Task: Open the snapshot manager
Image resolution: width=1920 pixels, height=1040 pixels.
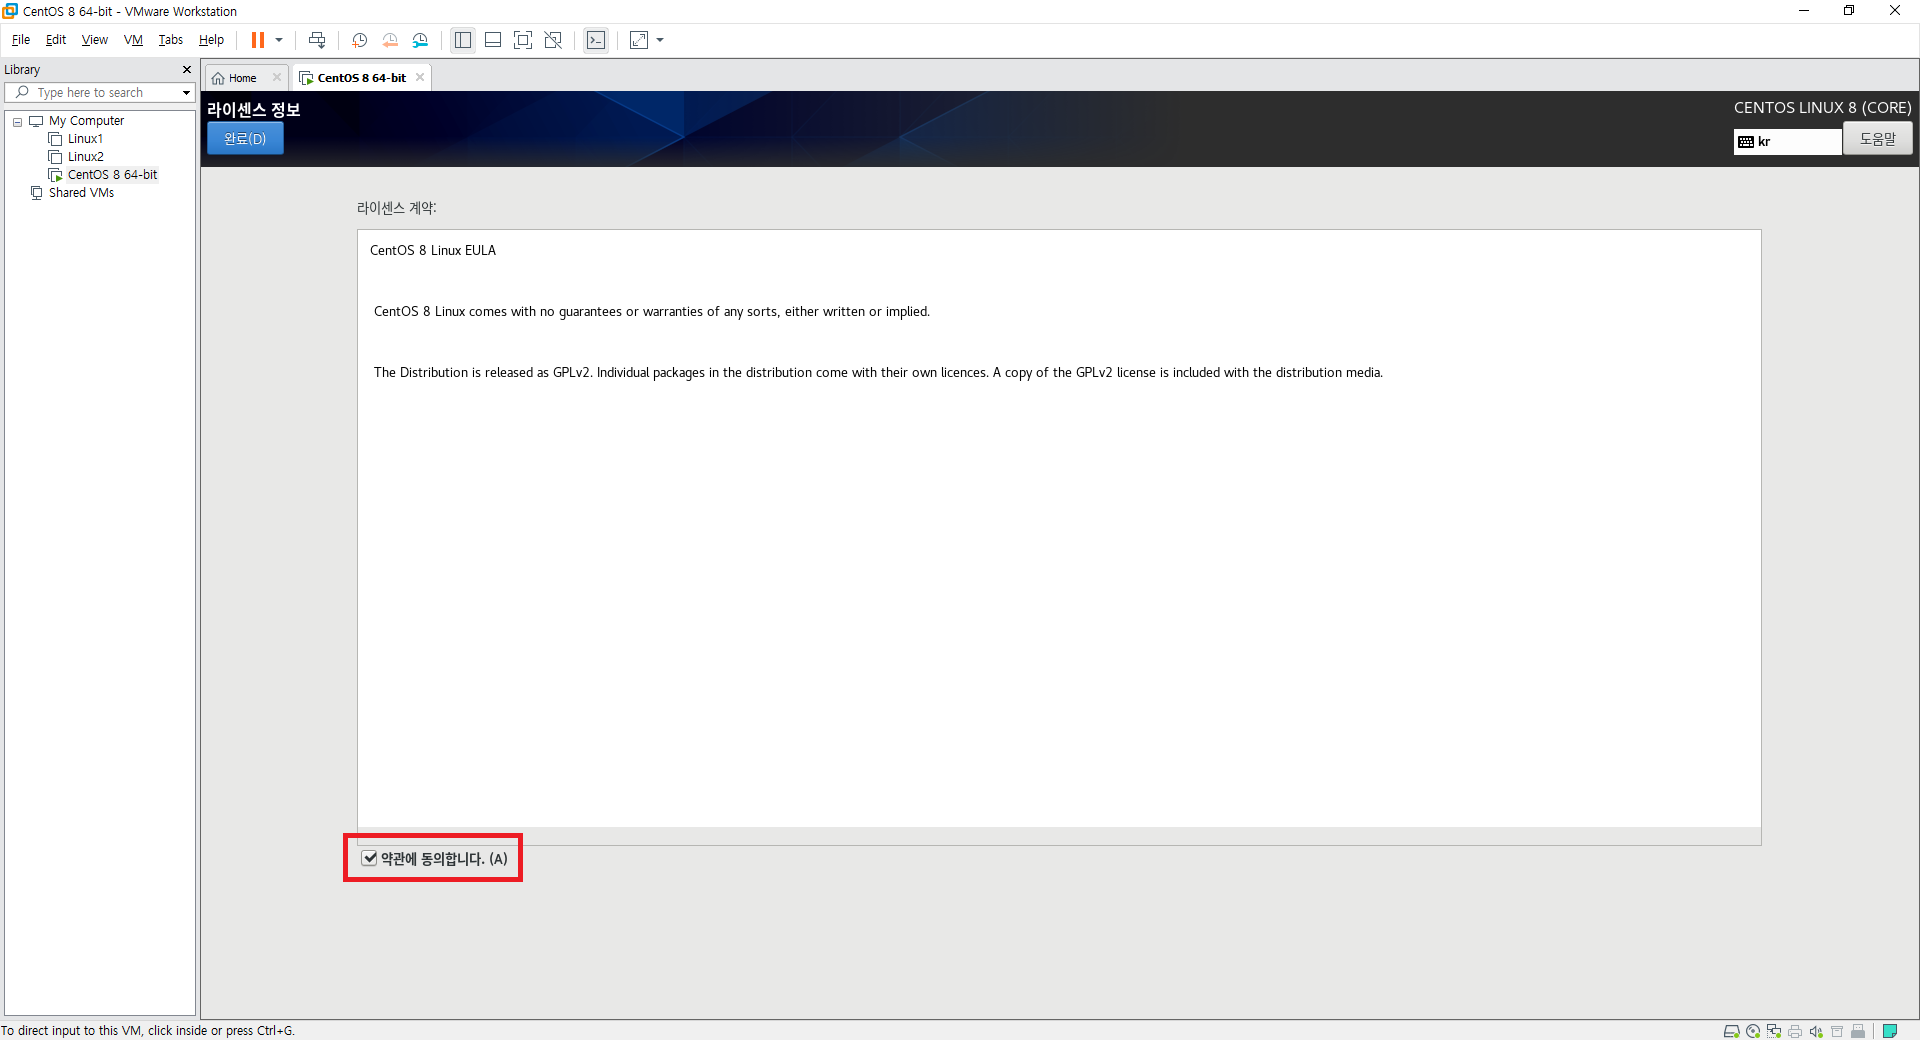Action: tap(420, 40)
